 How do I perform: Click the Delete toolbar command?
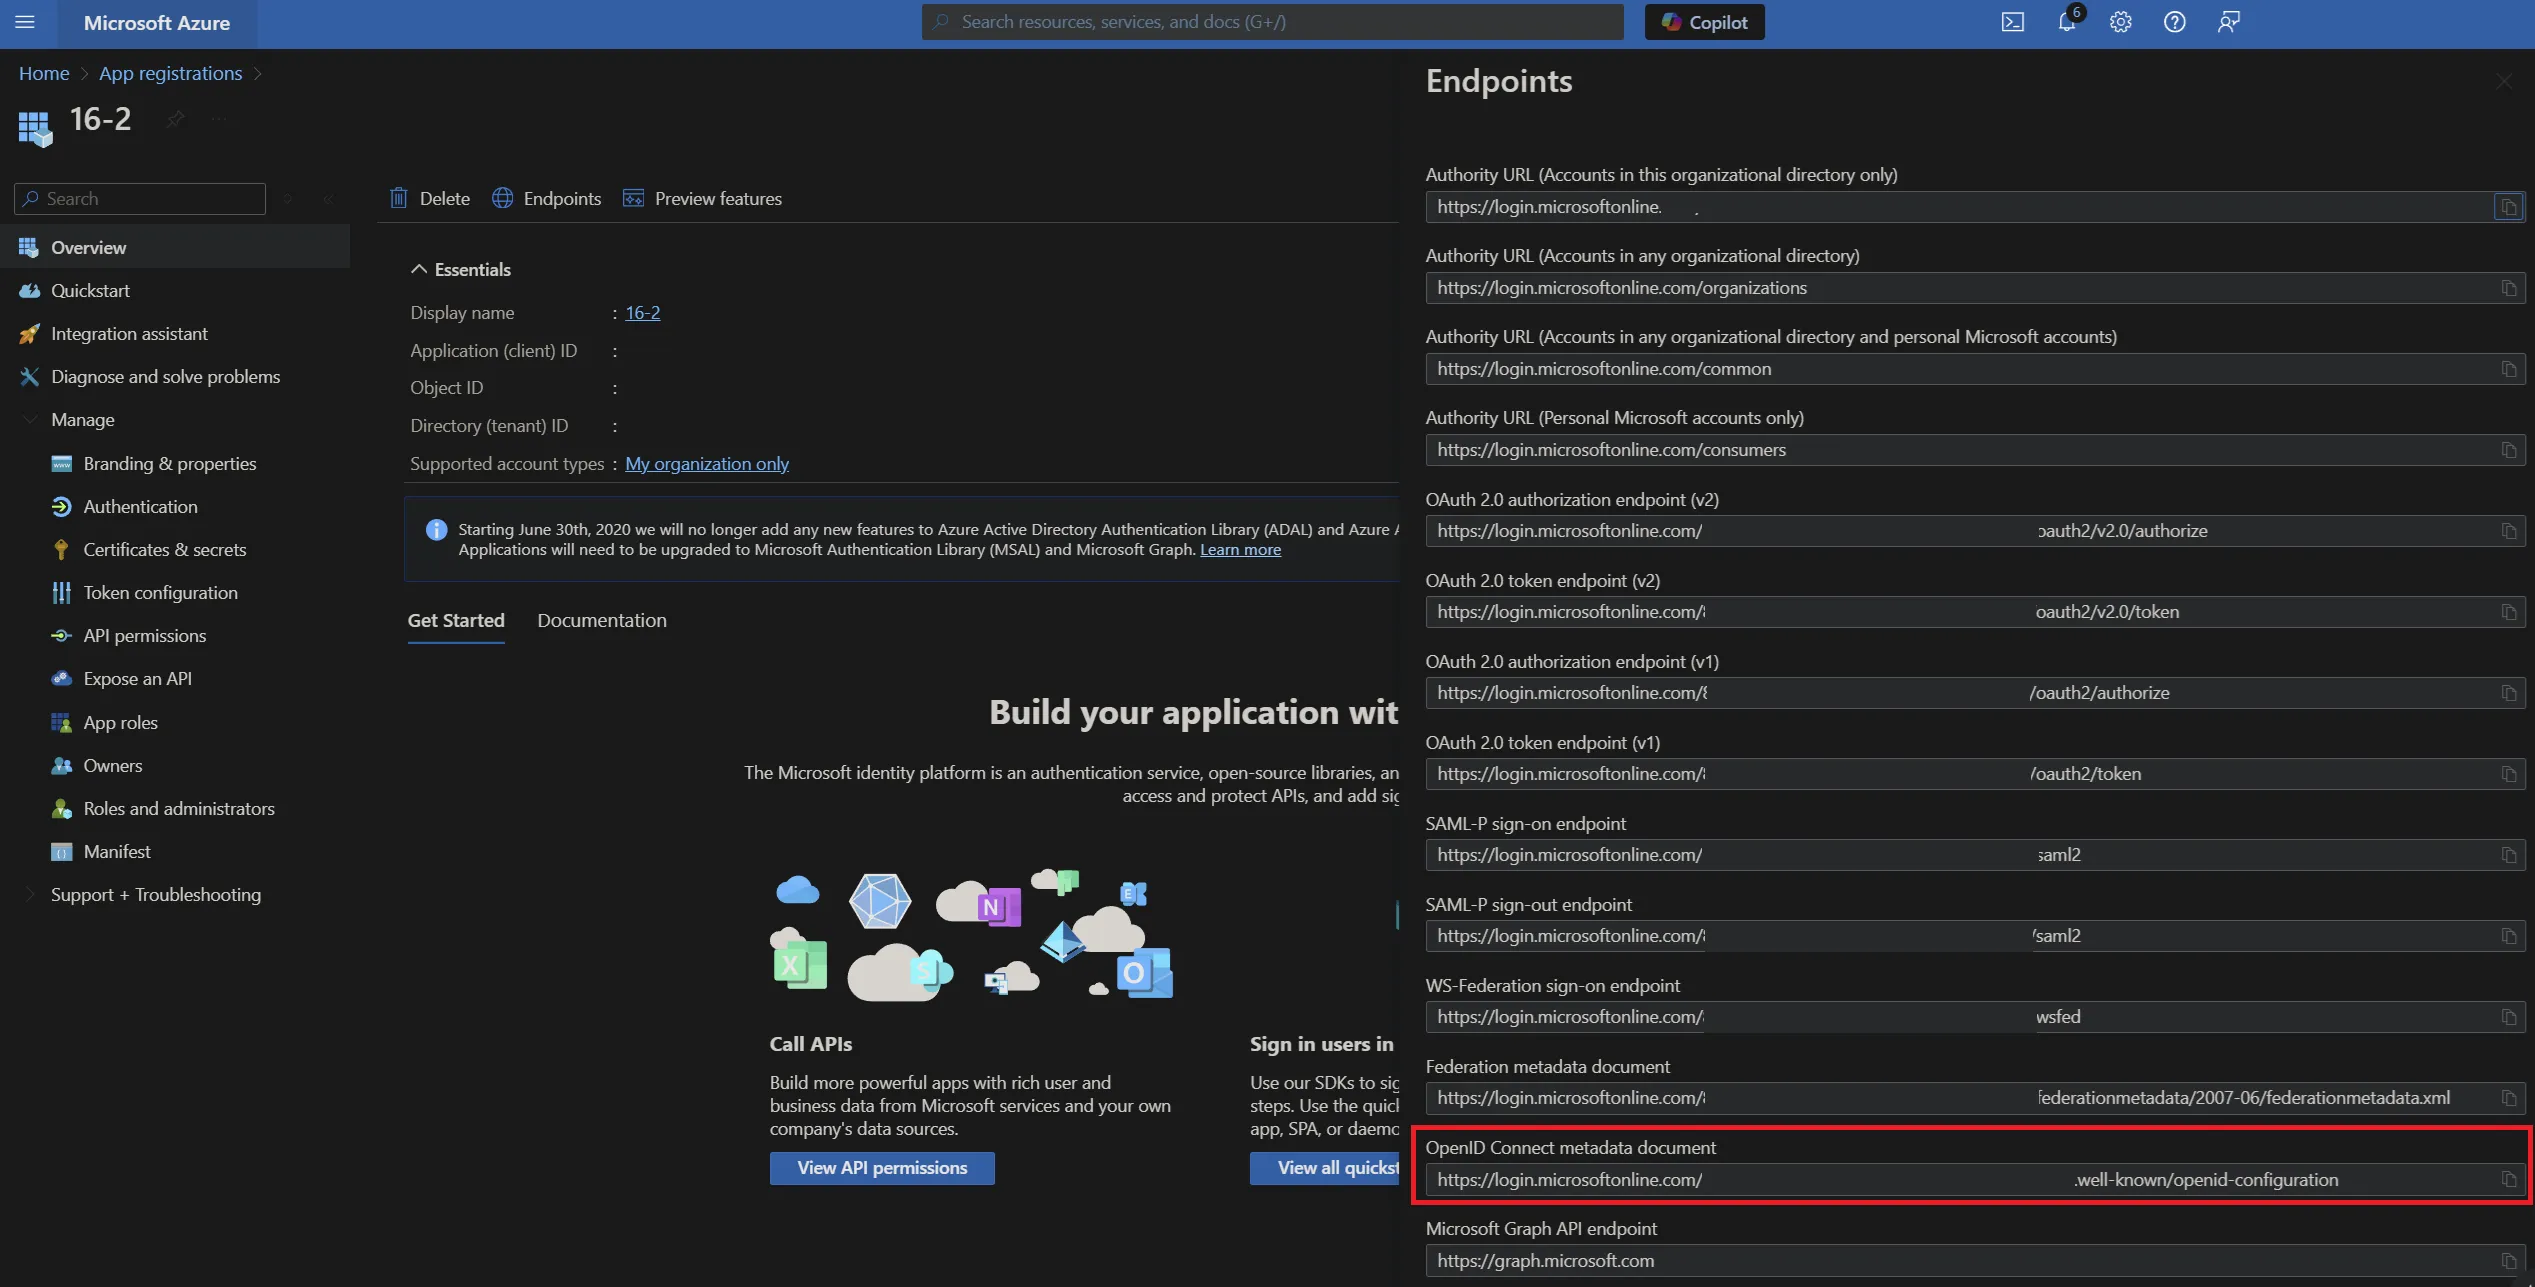coord(430,198)
